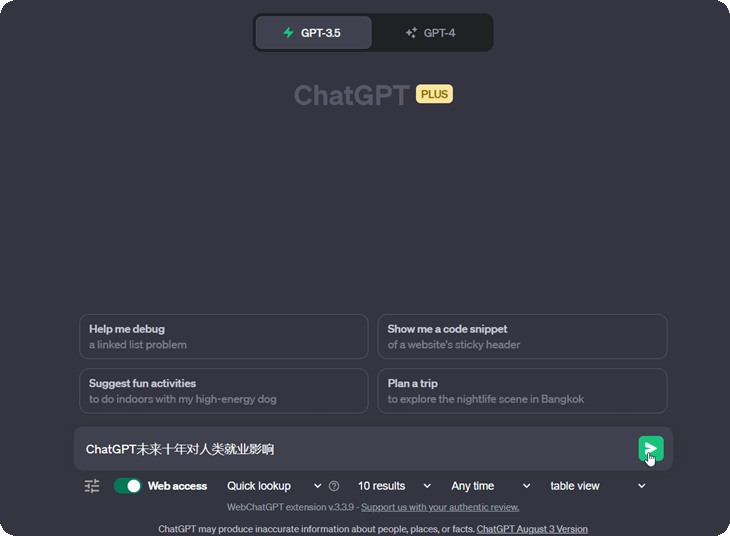The height and width of the screenshot is (536, 730).
Task: Select the Show me a code snippet suggestion
Action: point(522,336)
